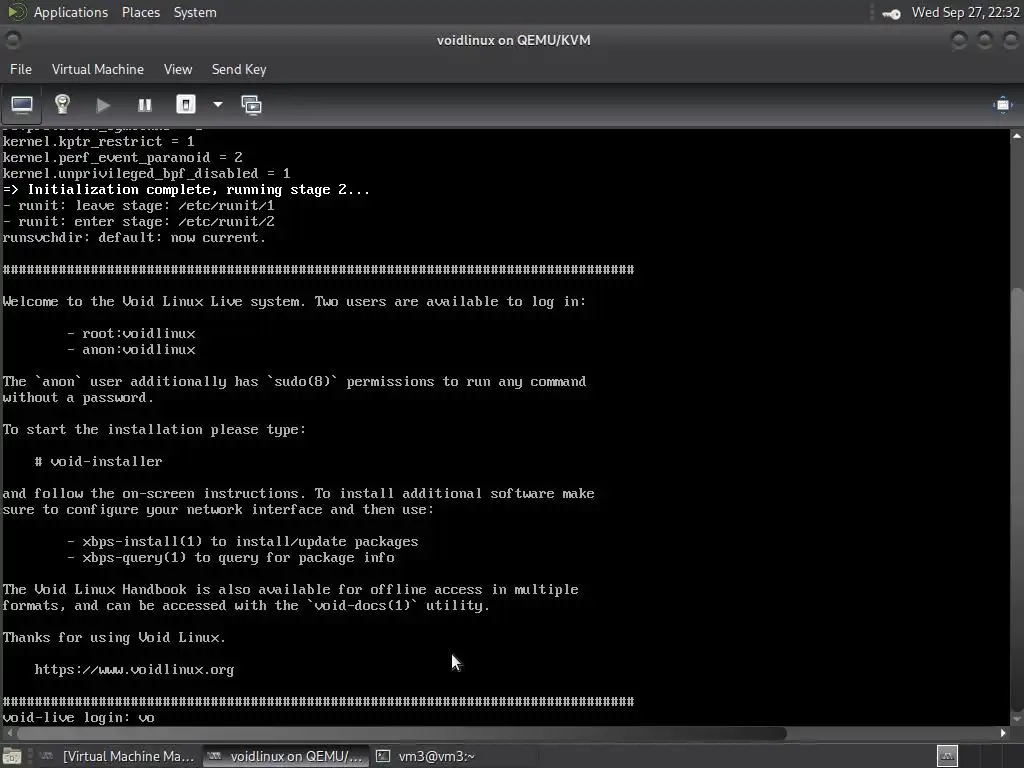Show the graphical console view
The height and width of the screenshot is (768, 1024).
point(22,104)
